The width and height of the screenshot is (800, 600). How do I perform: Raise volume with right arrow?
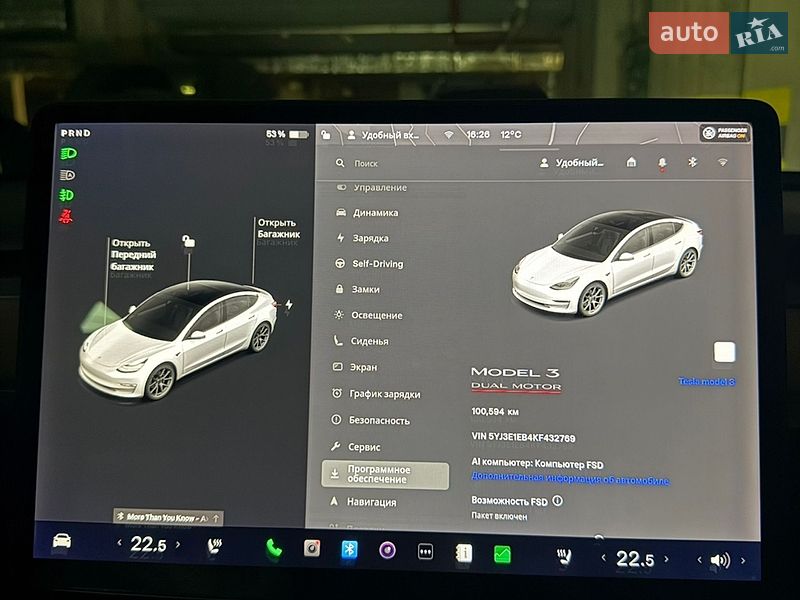pyautogui.click(x=743, y=561)
